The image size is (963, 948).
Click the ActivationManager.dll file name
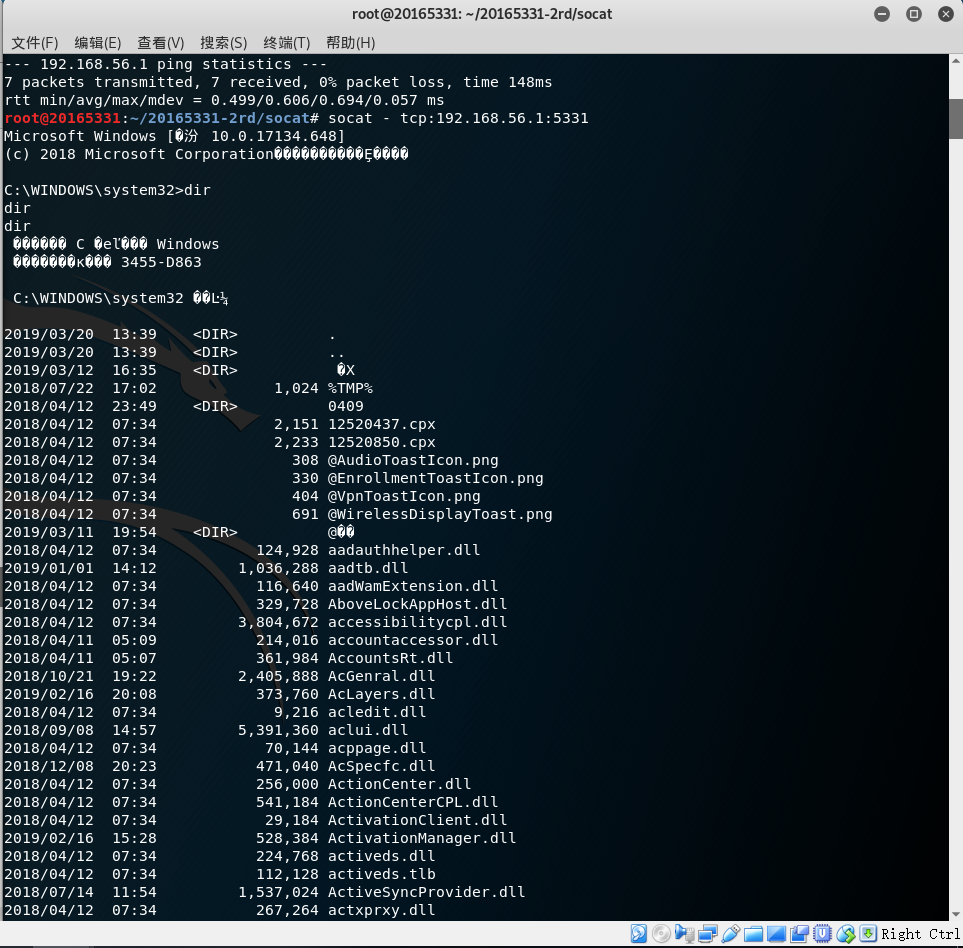point(423,838)
